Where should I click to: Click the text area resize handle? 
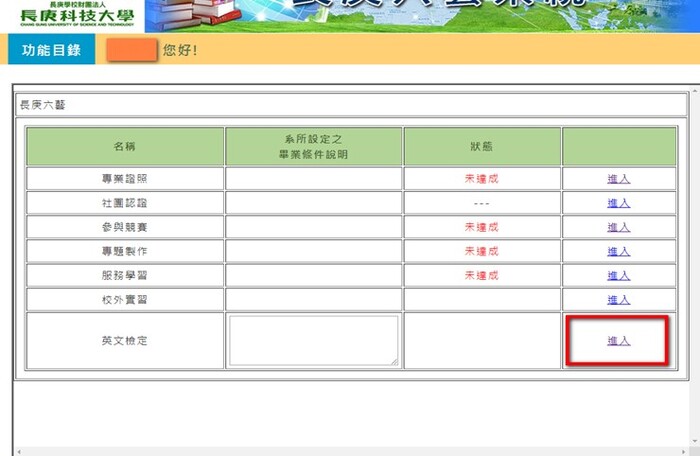394,361
